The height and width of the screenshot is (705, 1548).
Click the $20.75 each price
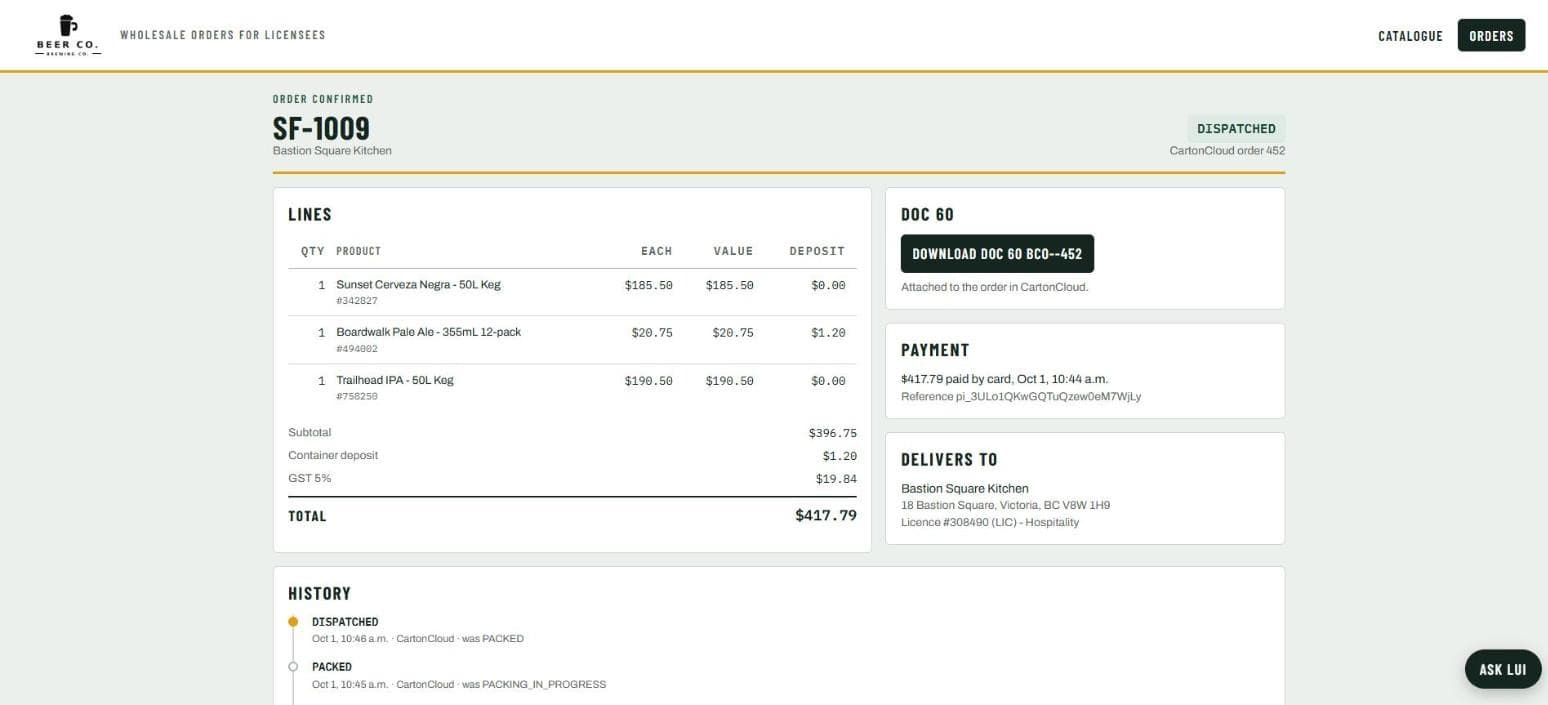pos(652,333)
